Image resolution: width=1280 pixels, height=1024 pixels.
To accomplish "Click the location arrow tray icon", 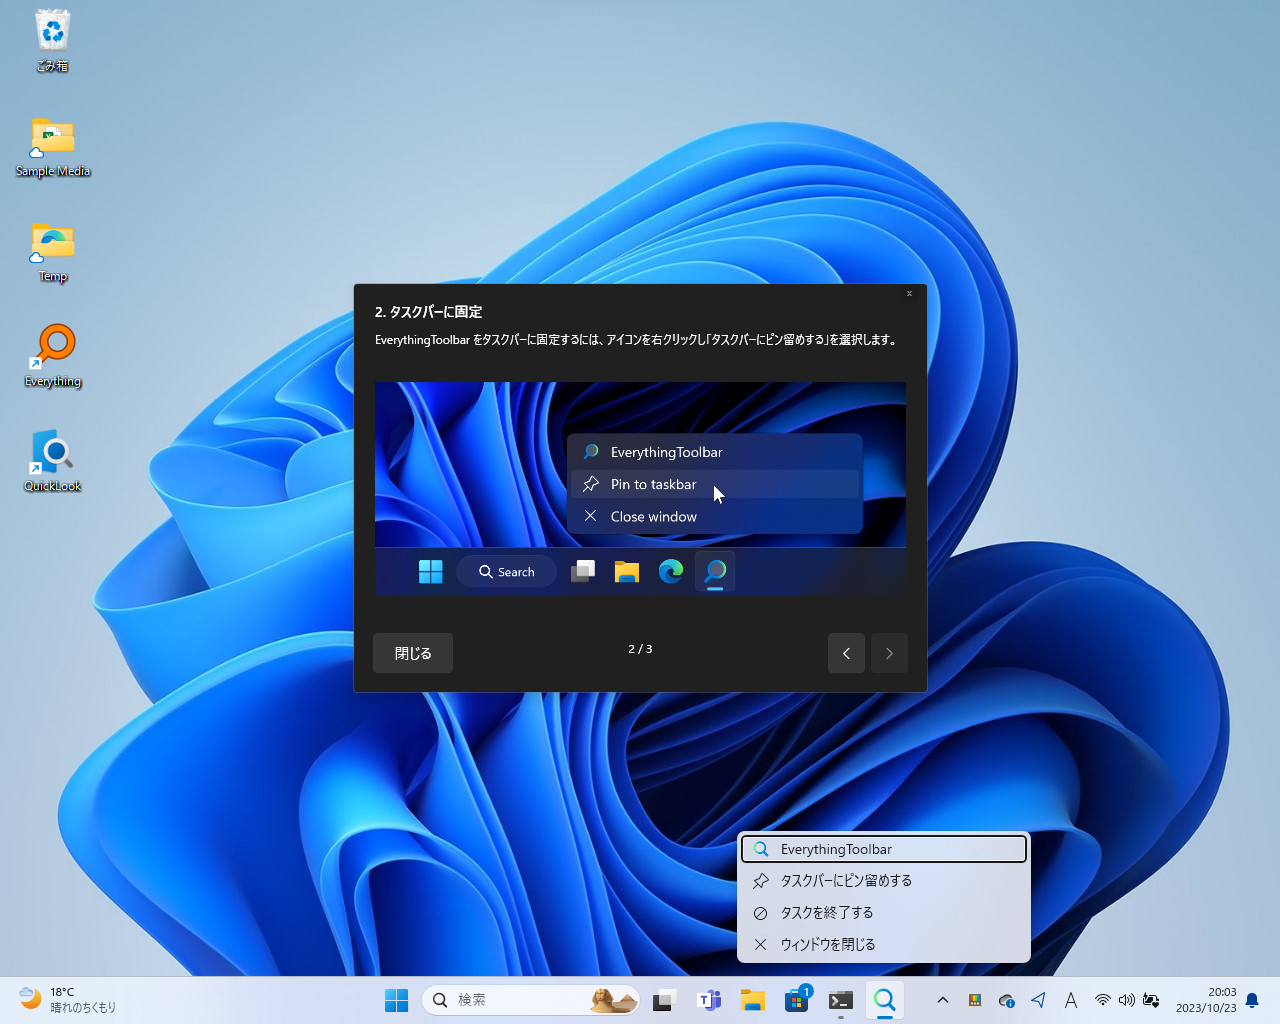I will pyautogui.click(x=1039, y=1000).
